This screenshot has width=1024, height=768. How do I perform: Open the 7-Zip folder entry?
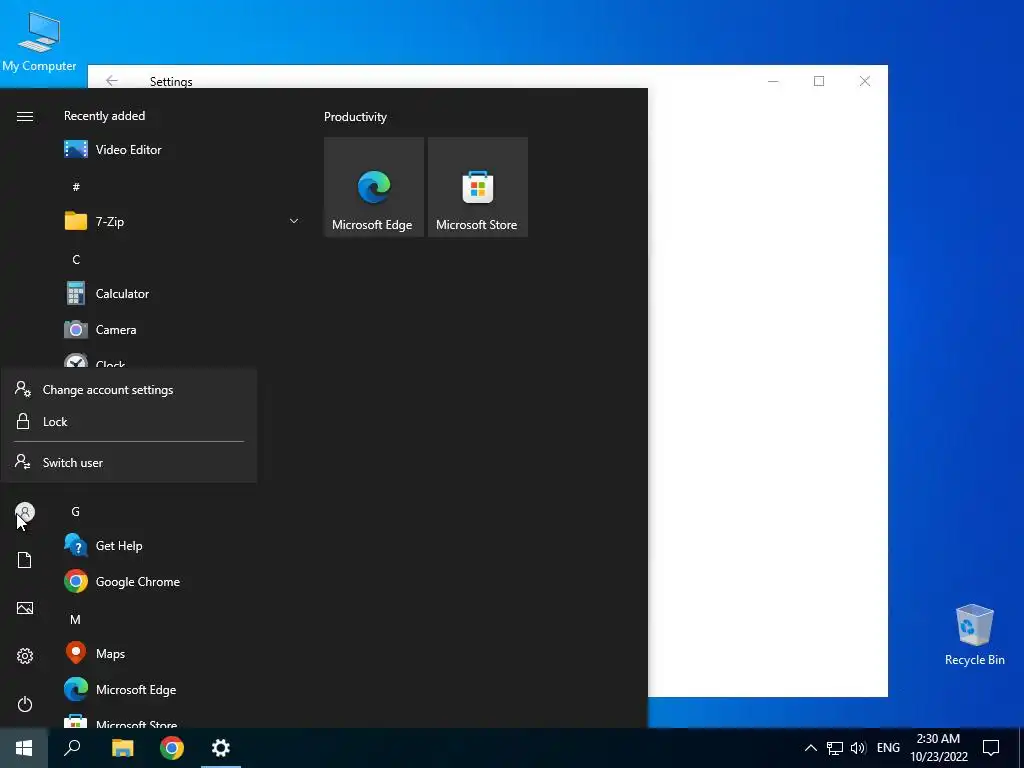point(182,221)
